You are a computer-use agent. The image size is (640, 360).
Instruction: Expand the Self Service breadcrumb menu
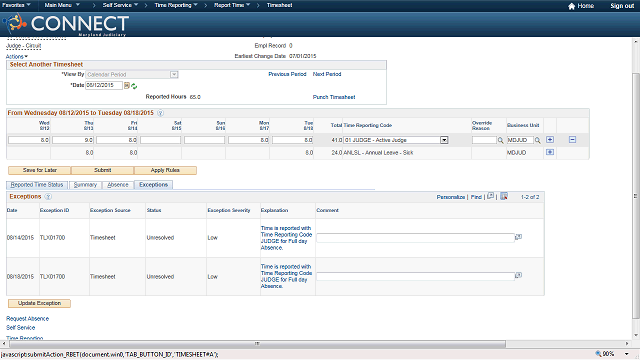(120, 5)
